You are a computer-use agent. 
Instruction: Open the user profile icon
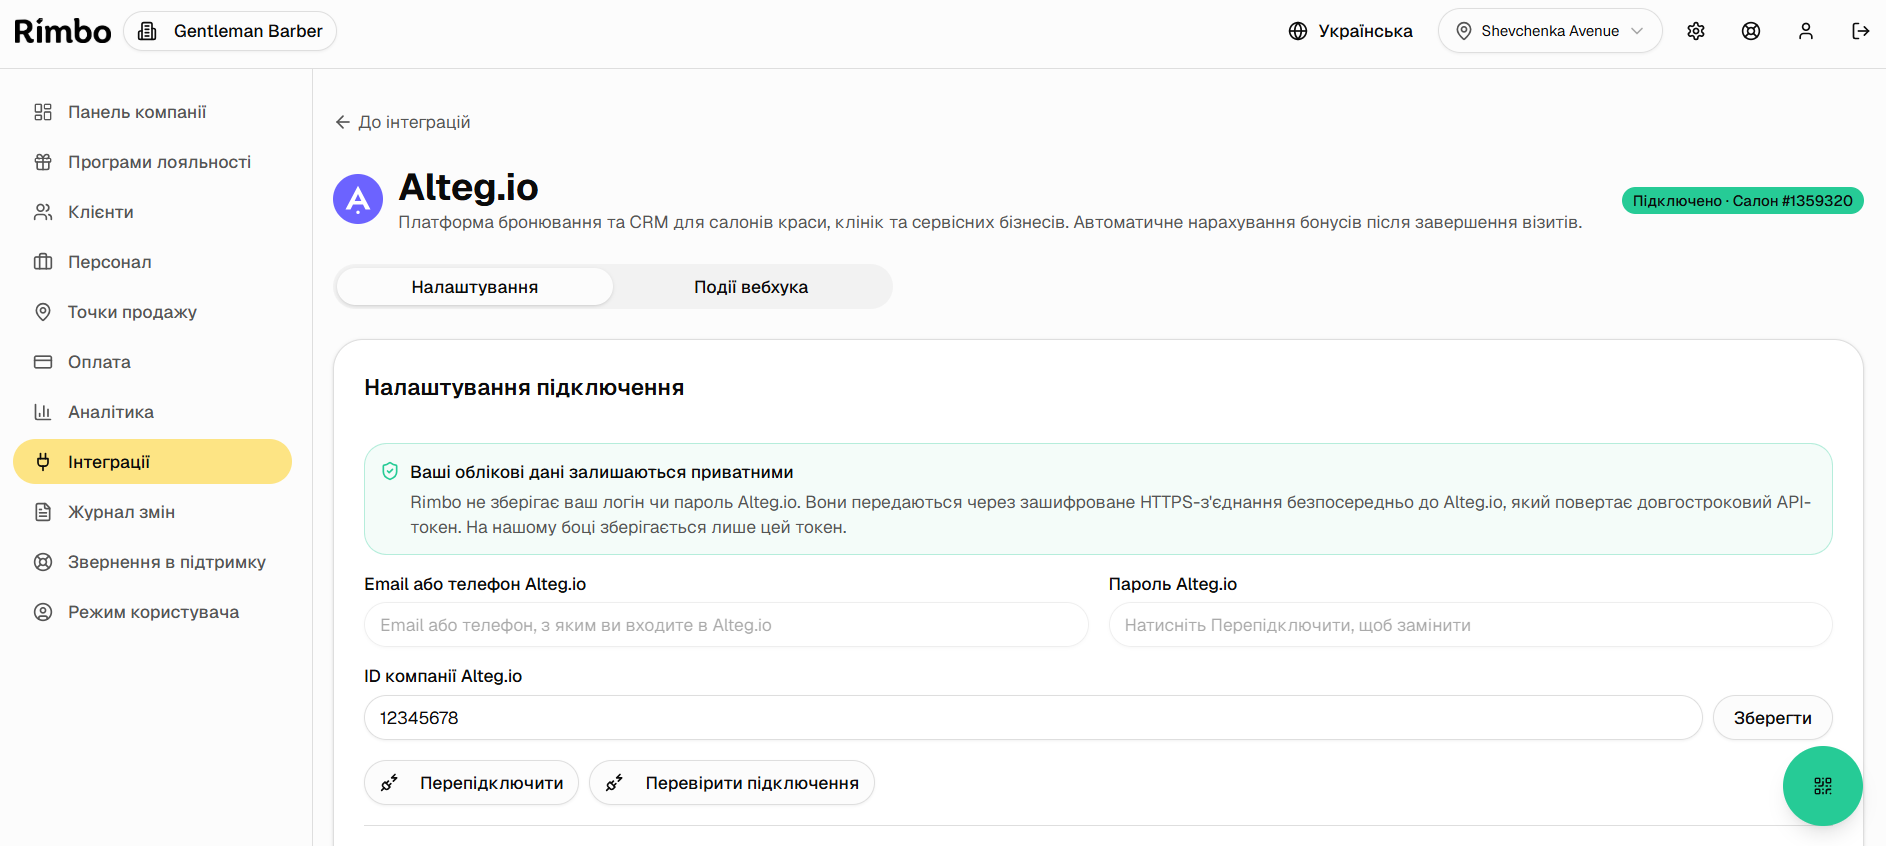click(1806, 31)
